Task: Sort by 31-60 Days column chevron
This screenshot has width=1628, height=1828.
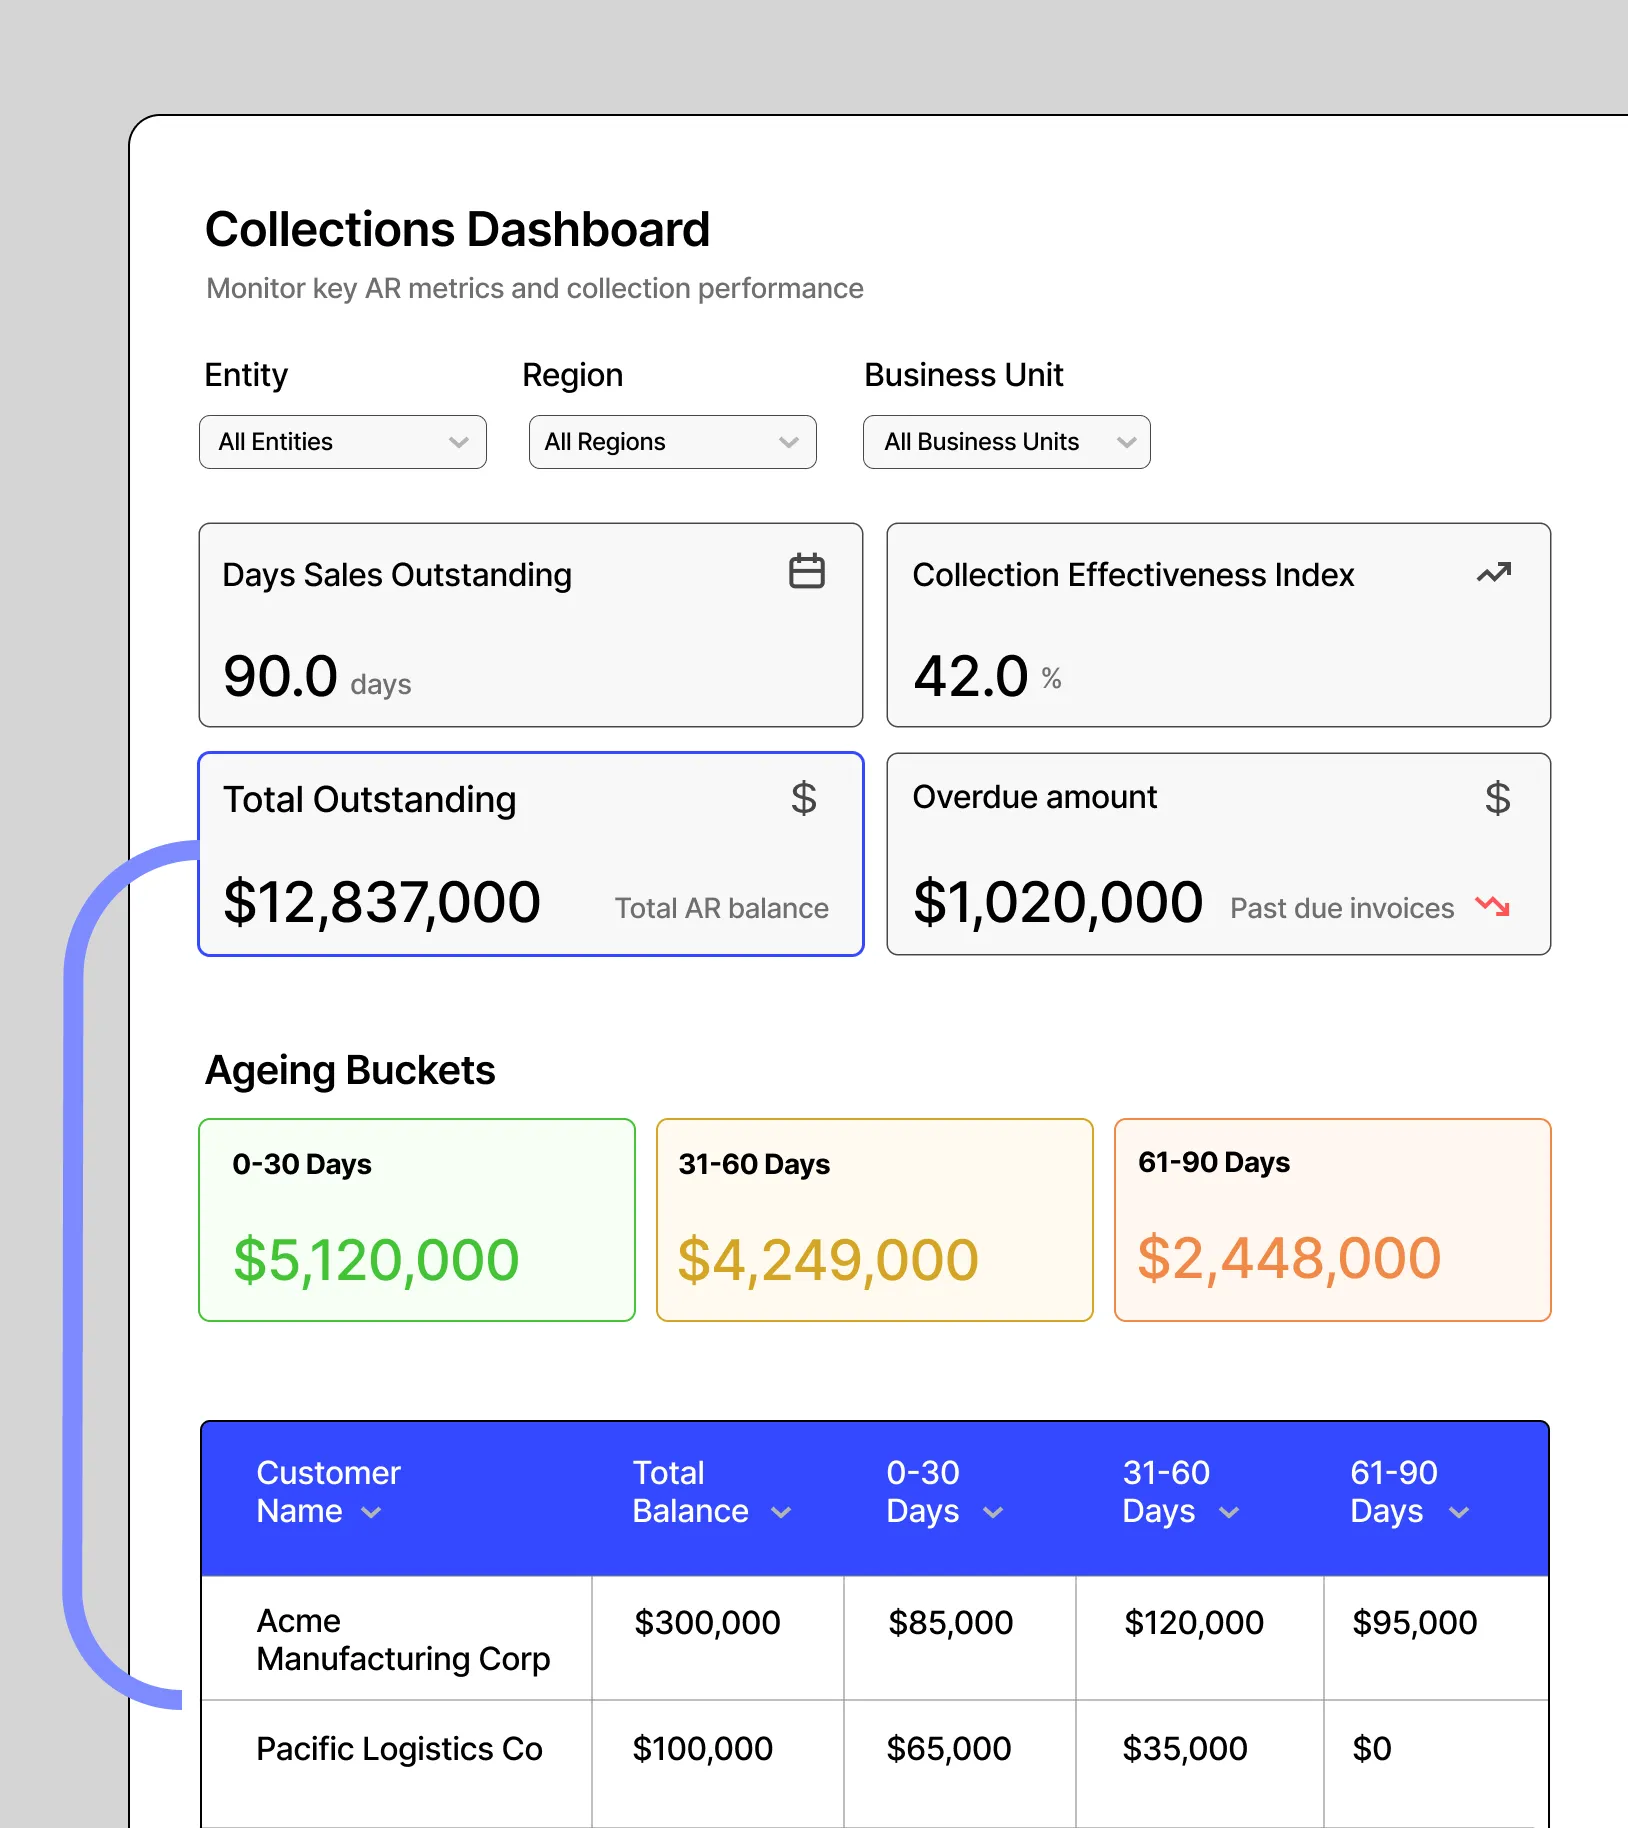Action: 1229,1512
